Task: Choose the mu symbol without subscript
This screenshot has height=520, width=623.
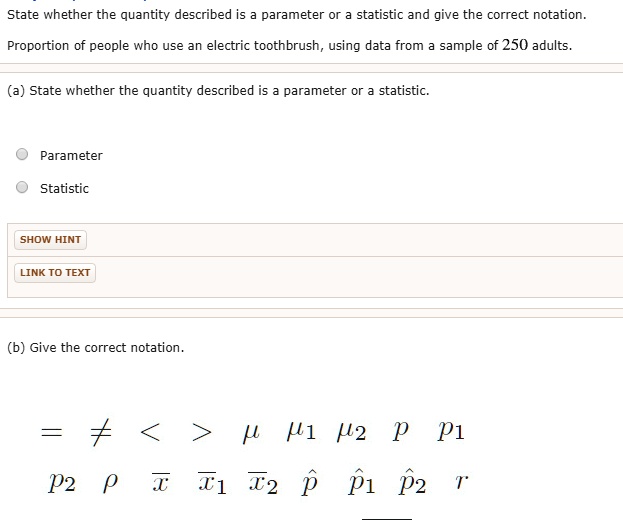Action: coord(250,433)
